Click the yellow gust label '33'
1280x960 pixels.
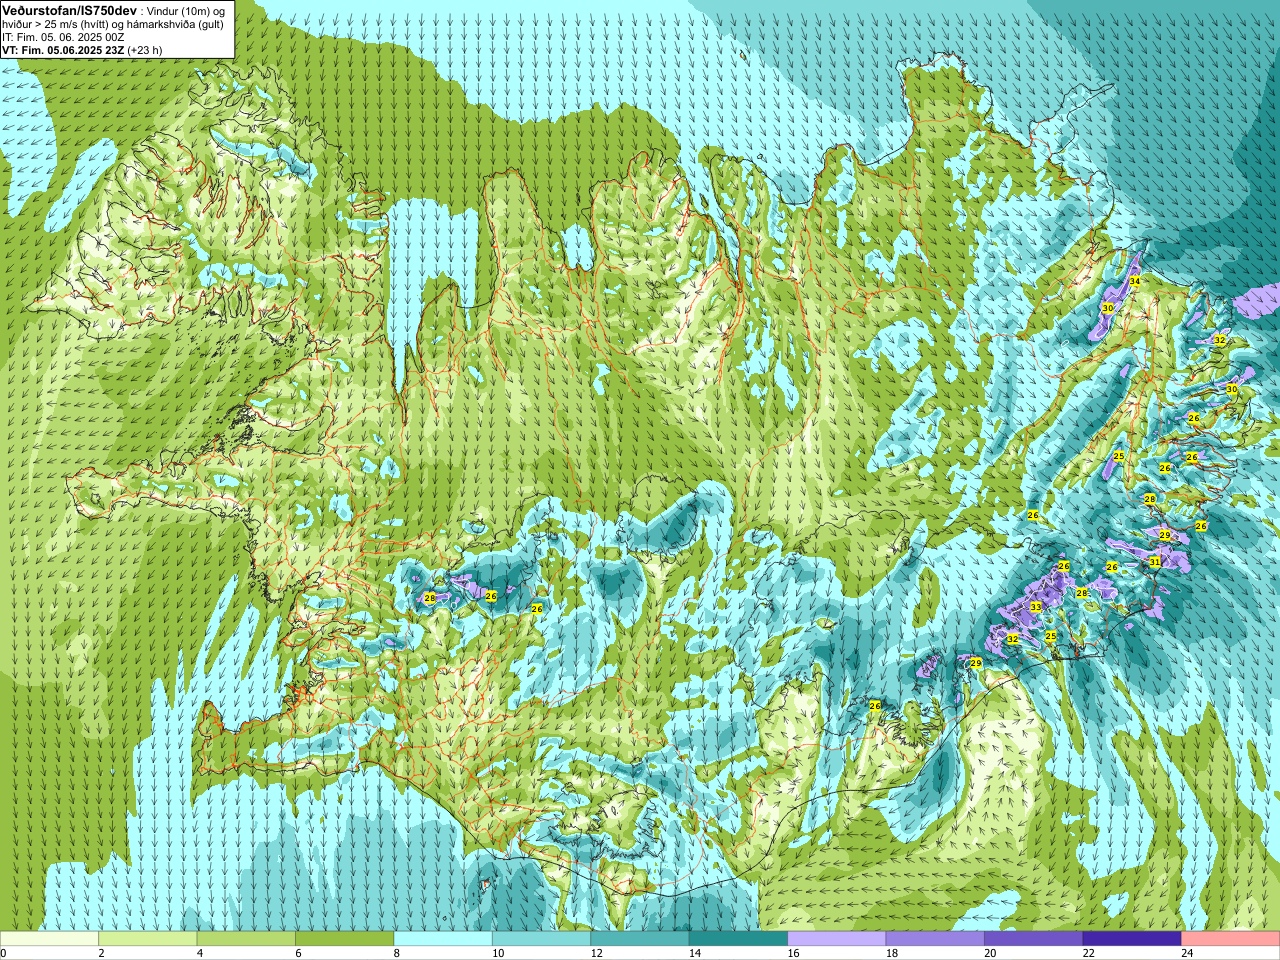click(1035, 607)
